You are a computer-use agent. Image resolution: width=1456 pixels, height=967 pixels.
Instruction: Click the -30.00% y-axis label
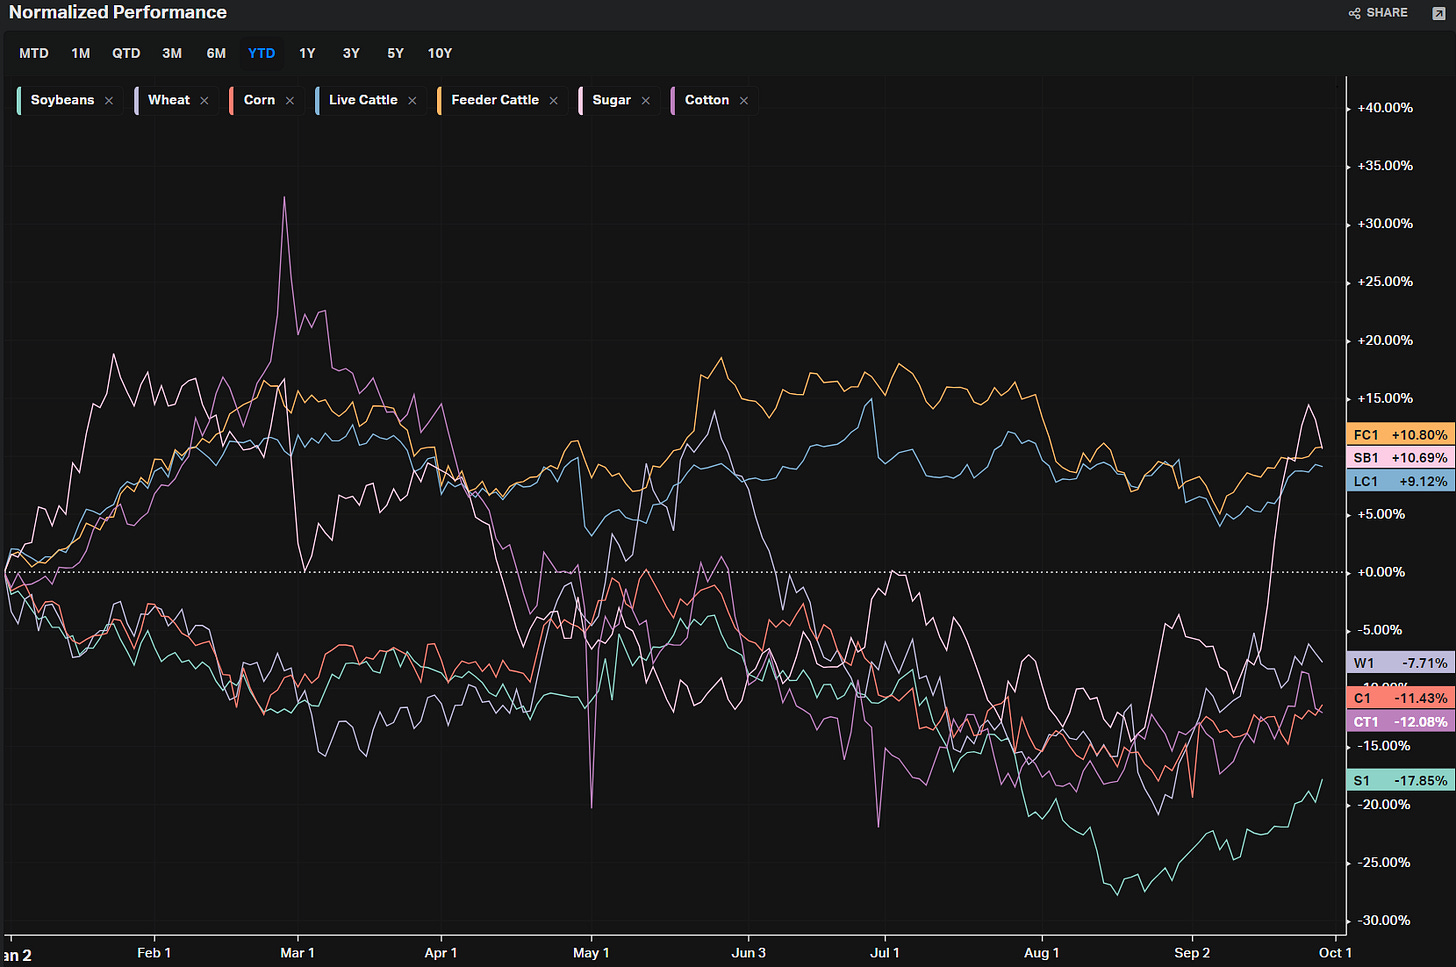click(1384, 920)
